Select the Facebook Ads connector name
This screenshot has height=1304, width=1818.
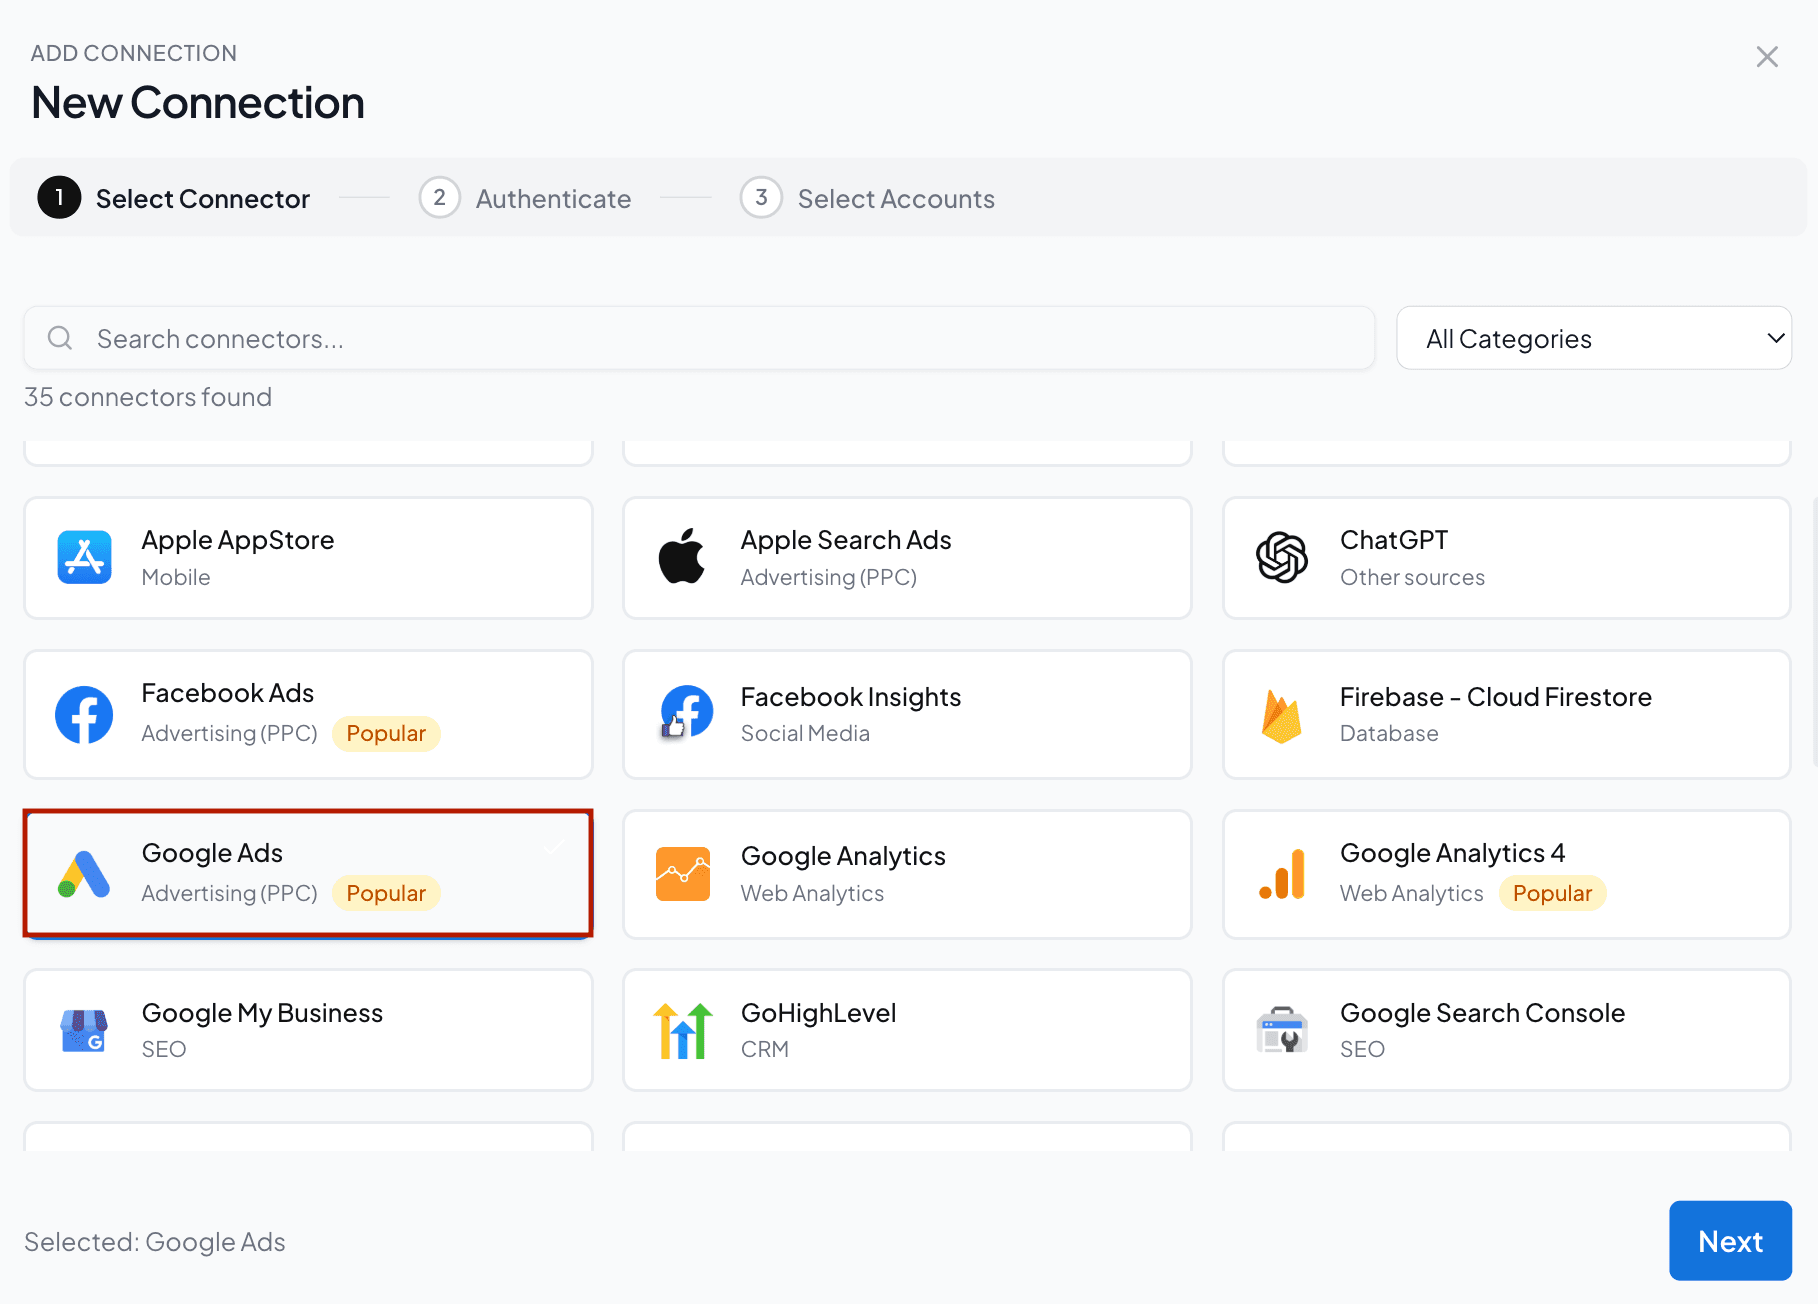click(x=228, y=693)
